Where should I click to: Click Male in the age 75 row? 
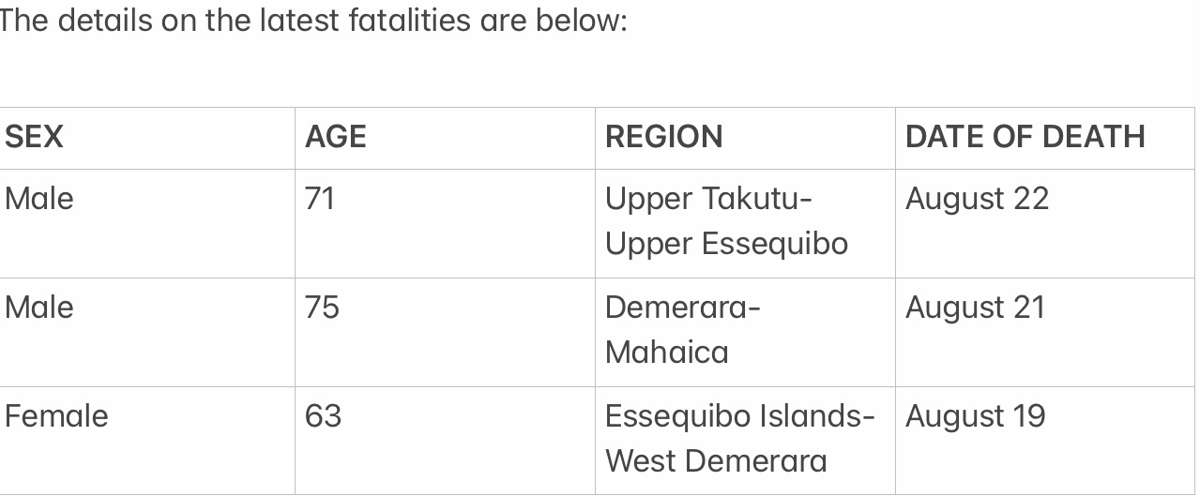(38, 307)
